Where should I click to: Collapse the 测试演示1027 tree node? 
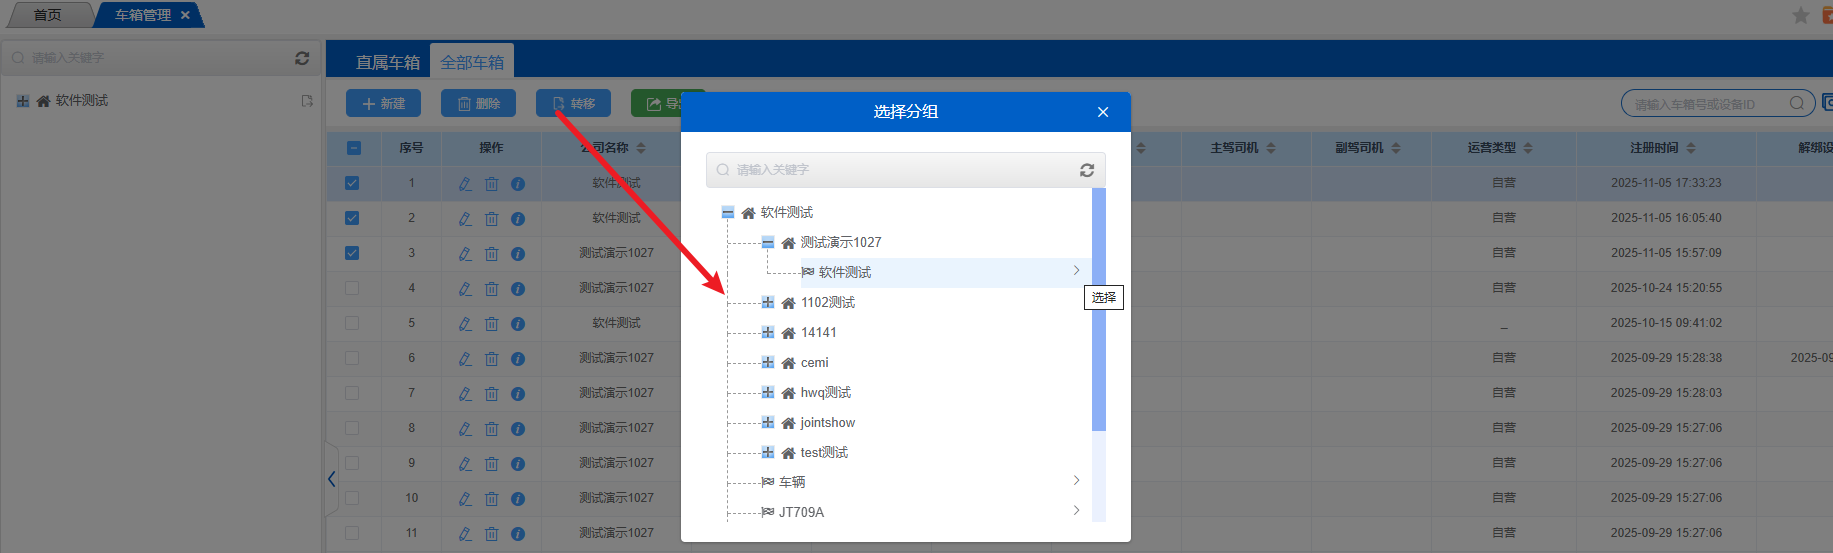click(x=767, y=242)
